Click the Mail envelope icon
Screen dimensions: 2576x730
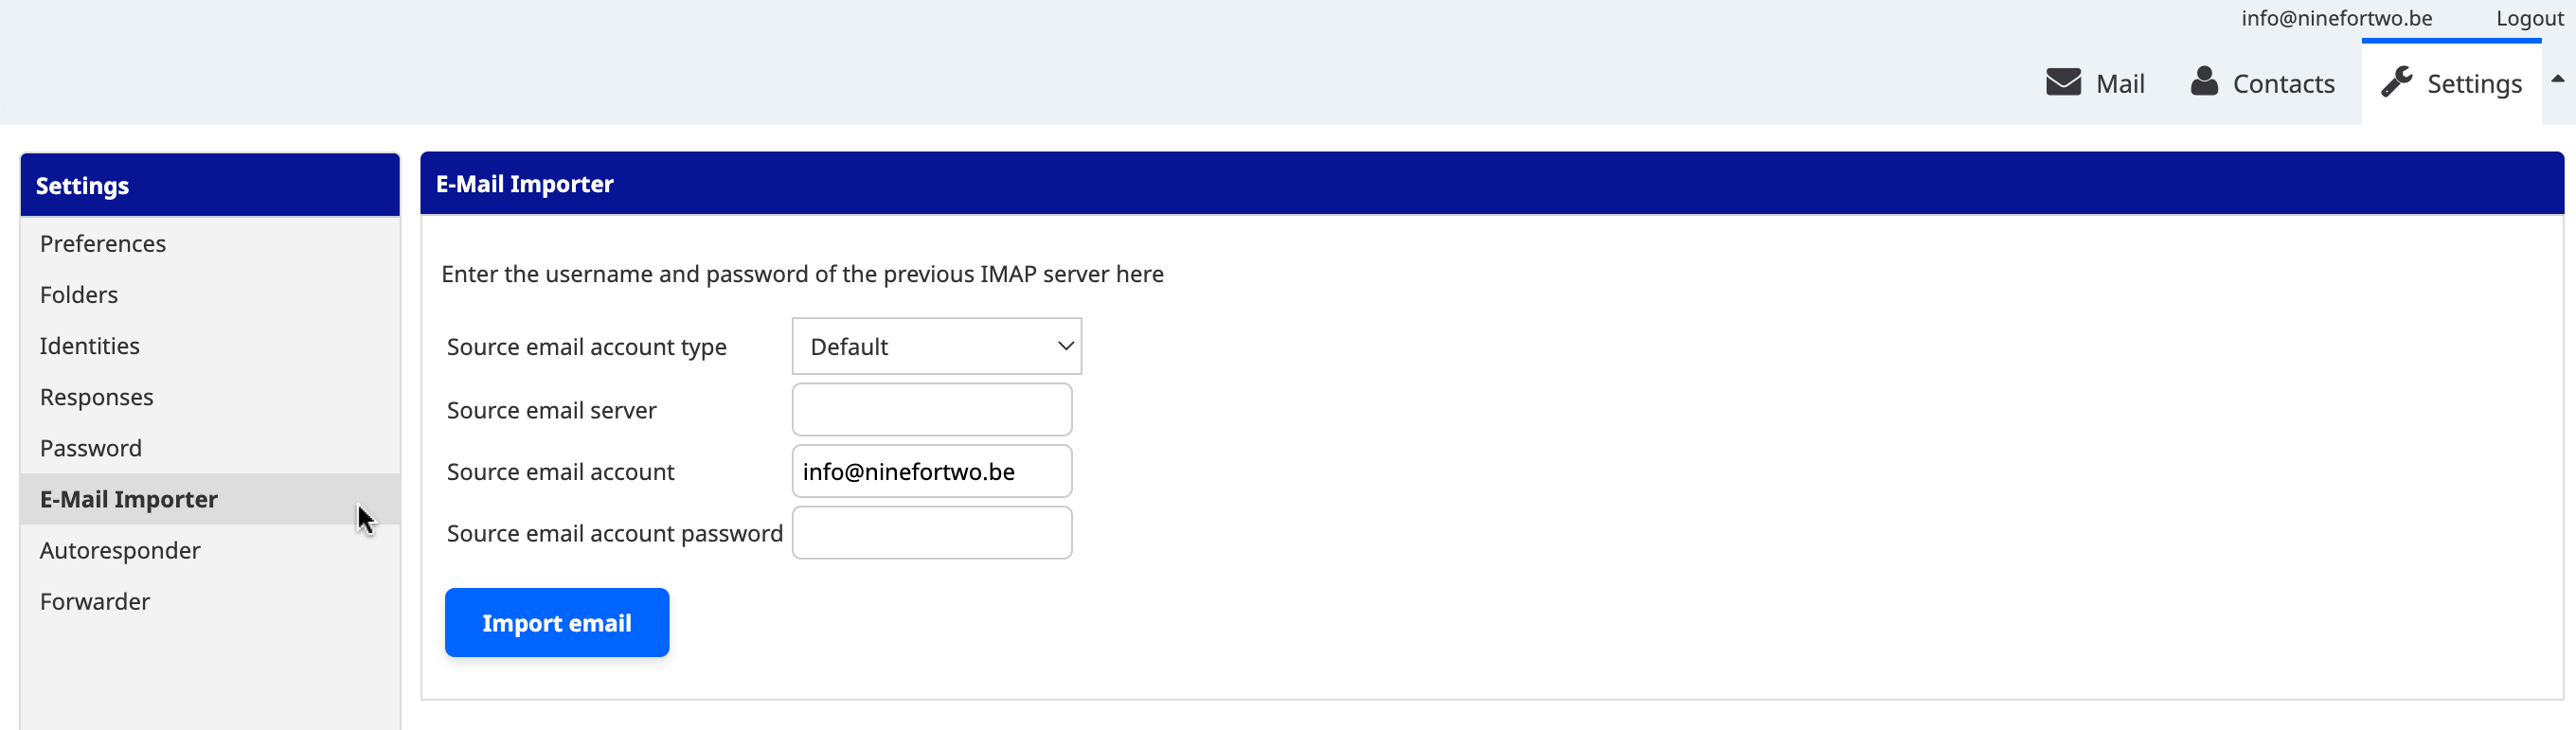click(2063, 82)
